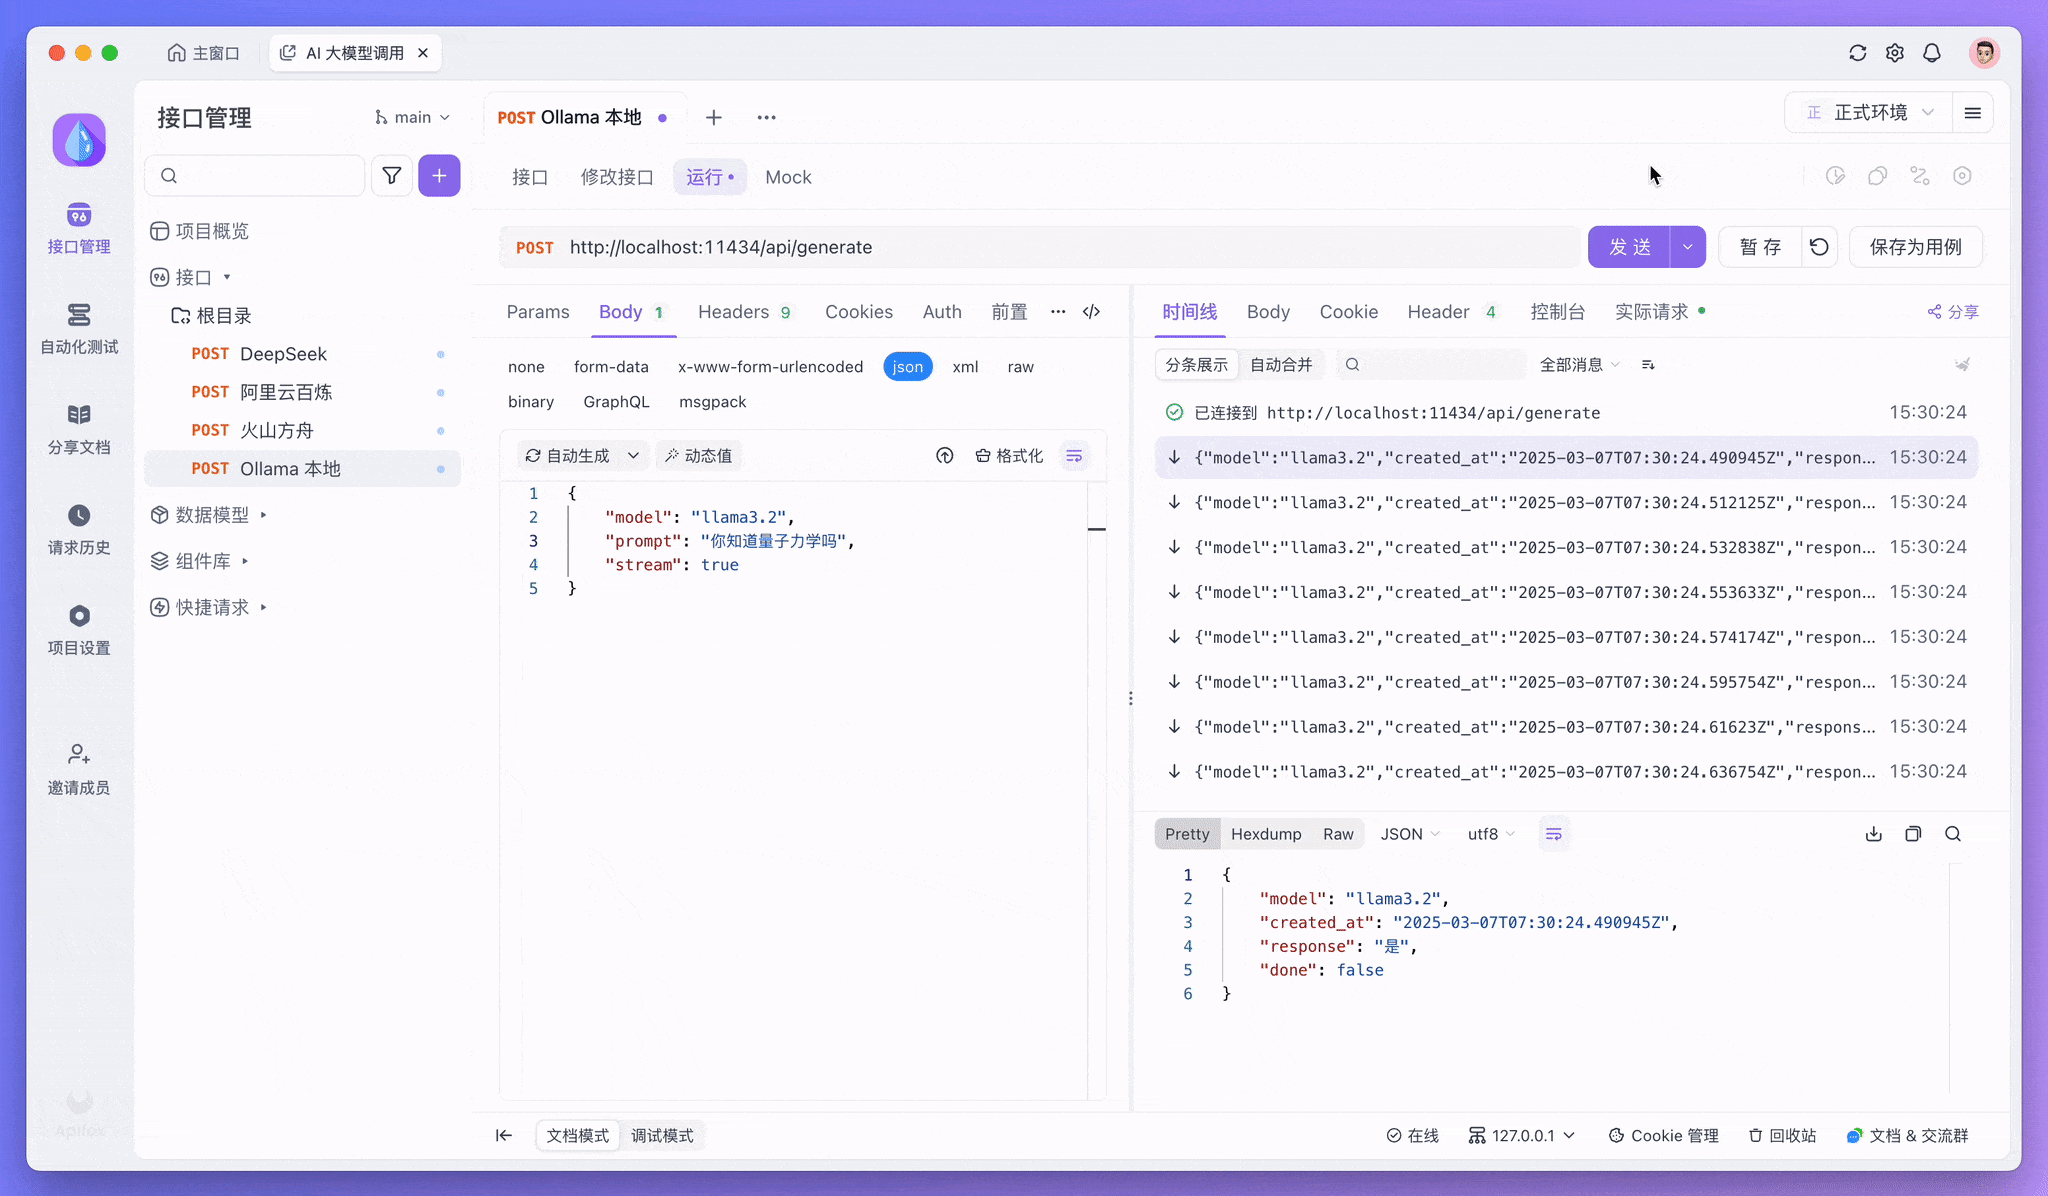The width and height of the screenshot is (2048, 1196).
Task: Toggle word wrap in request body editor
Action: point(1074,456)
